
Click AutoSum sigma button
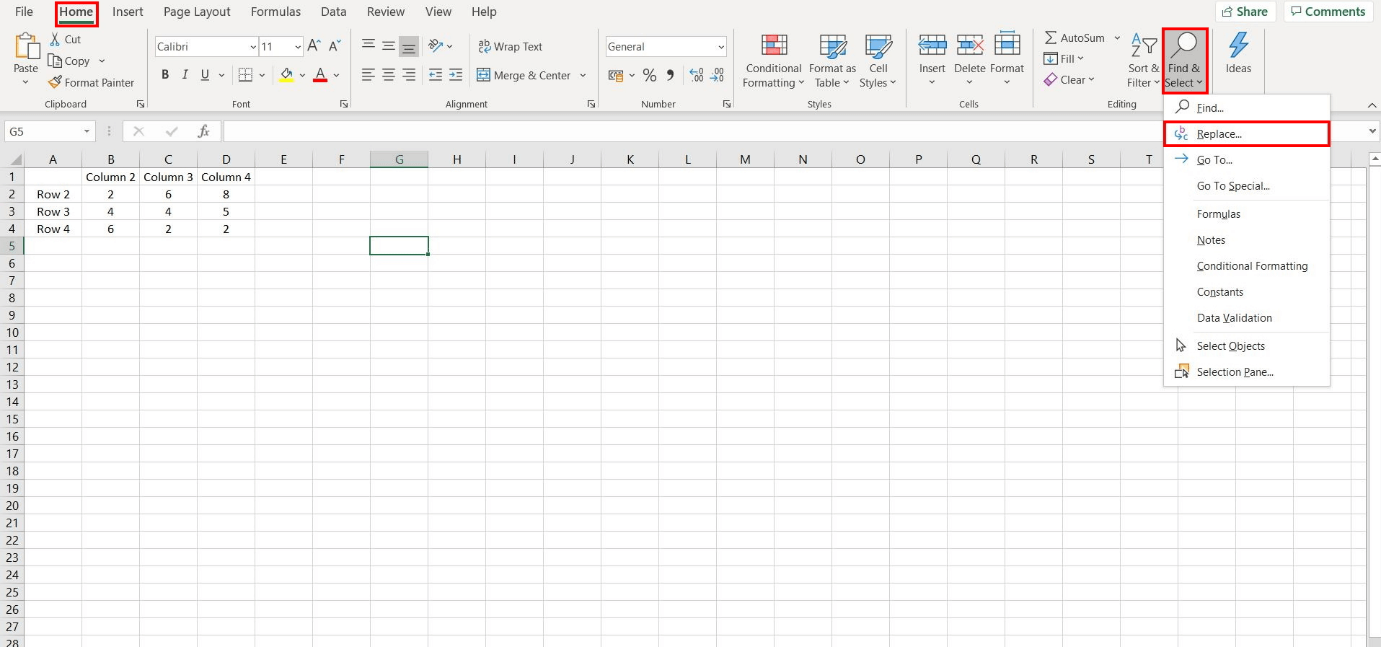click(x=1074, y=38)
